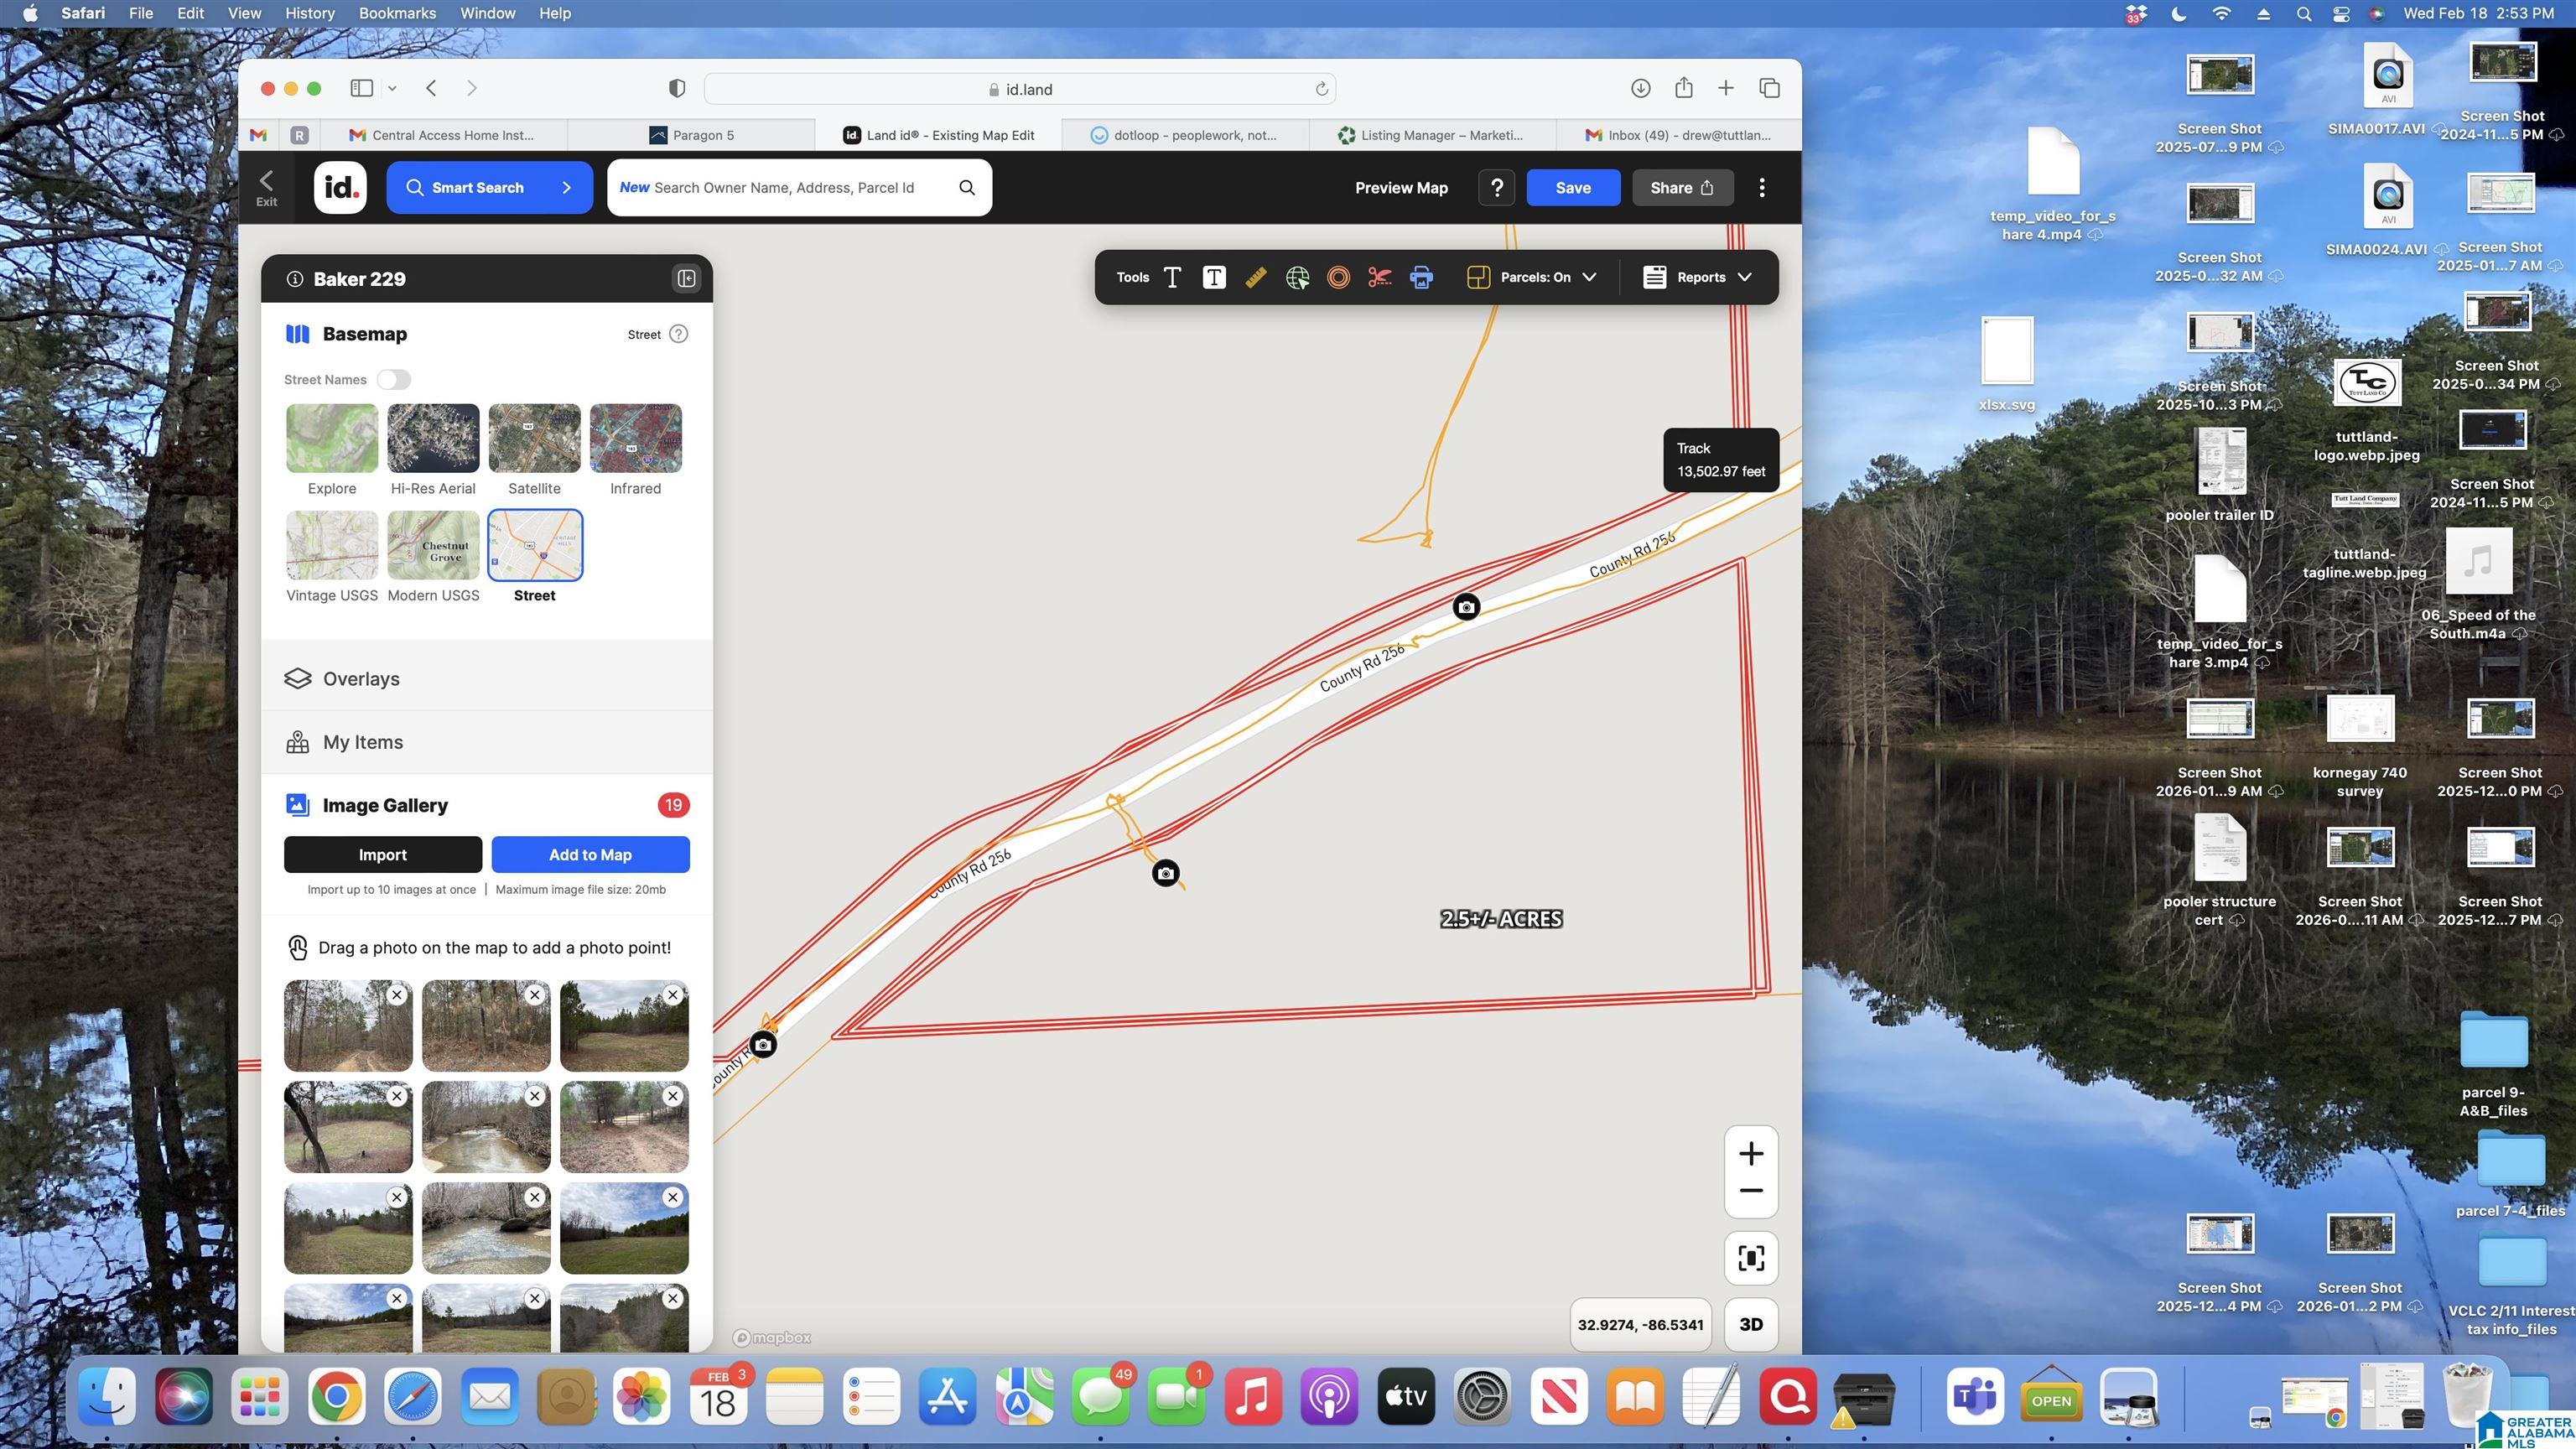
Task: Toggle the Street Names switch
Action: [393, 379]
